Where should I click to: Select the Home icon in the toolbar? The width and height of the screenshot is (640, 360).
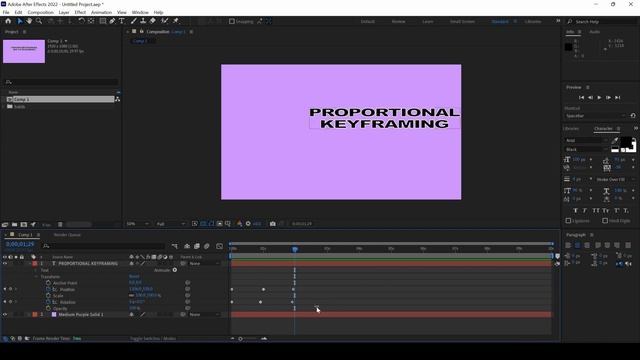8,21
